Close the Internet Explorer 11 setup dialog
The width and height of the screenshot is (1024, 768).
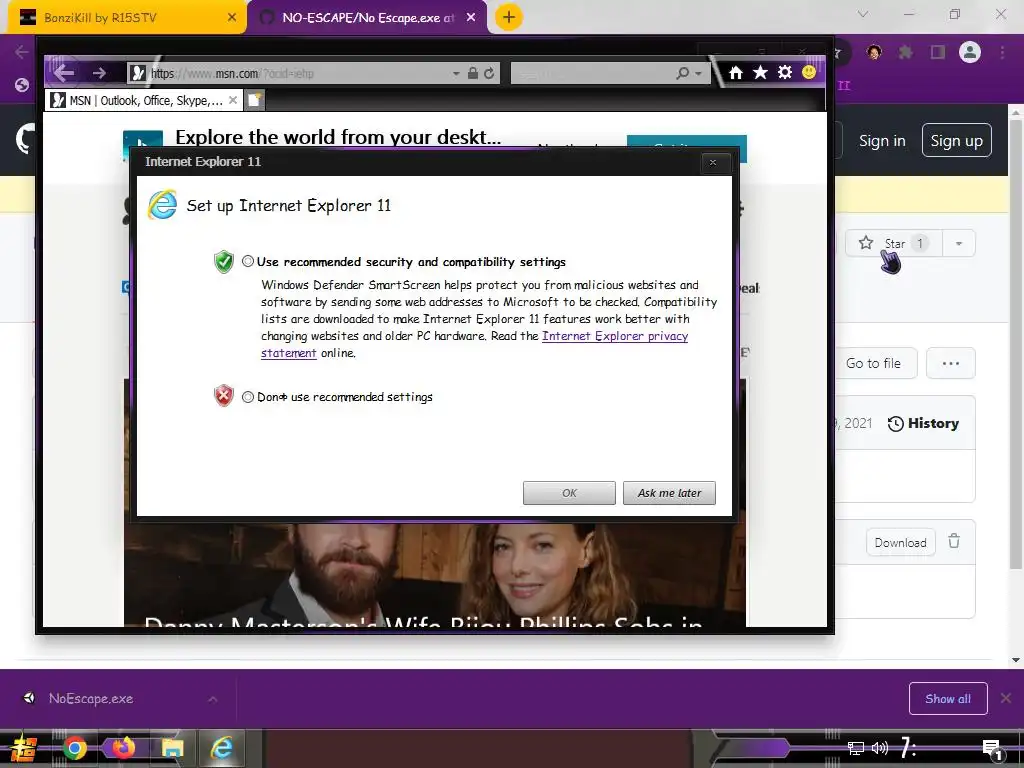[712, 162]
